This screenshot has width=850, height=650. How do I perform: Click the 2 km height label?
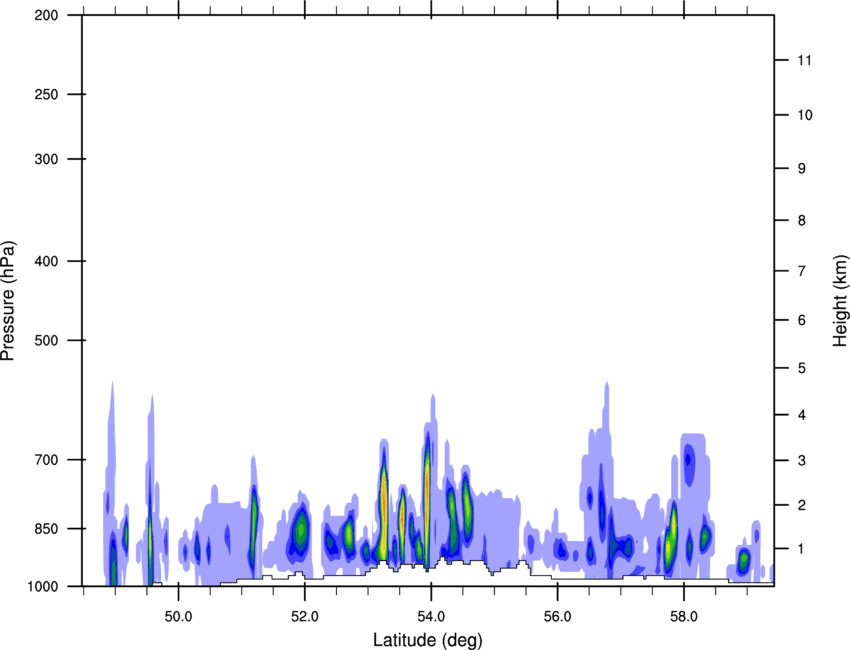[x=802, y=505]
